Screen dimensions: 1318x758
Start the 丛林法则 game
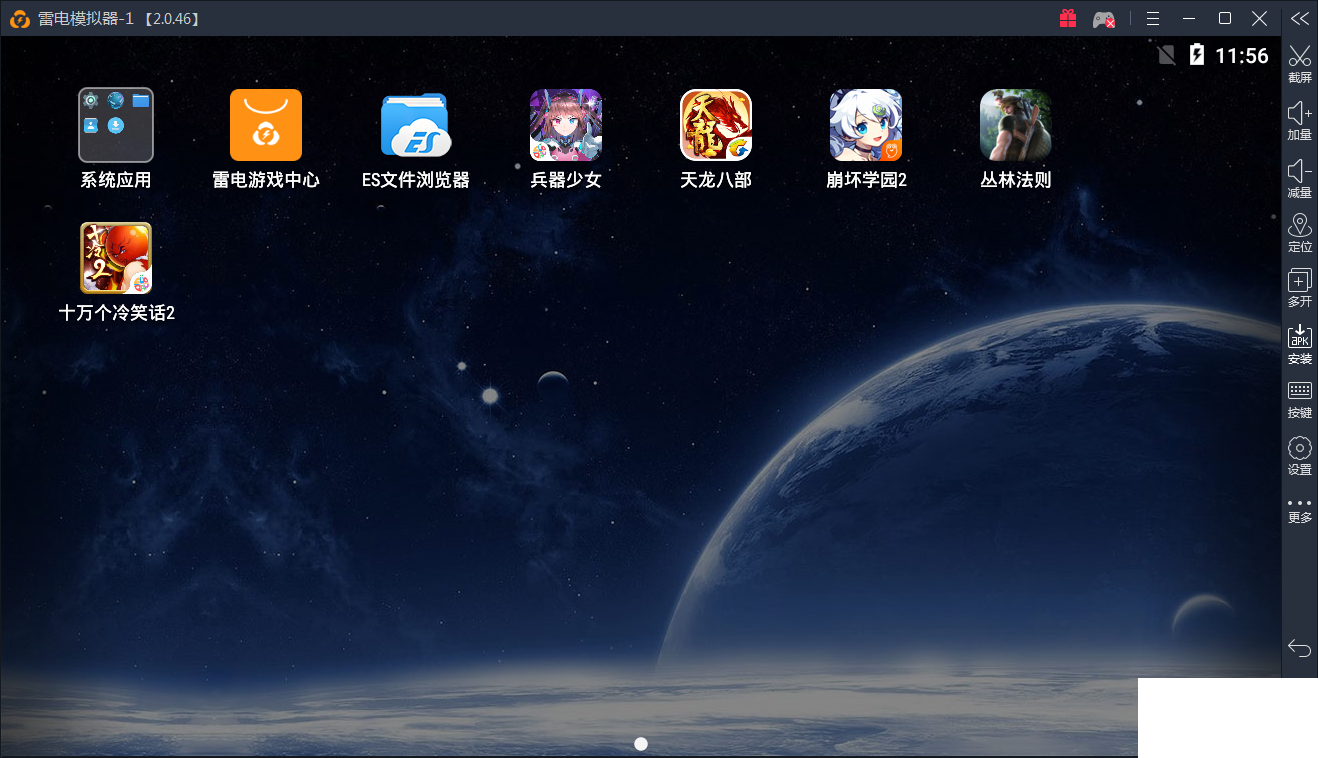point(1016,125)
